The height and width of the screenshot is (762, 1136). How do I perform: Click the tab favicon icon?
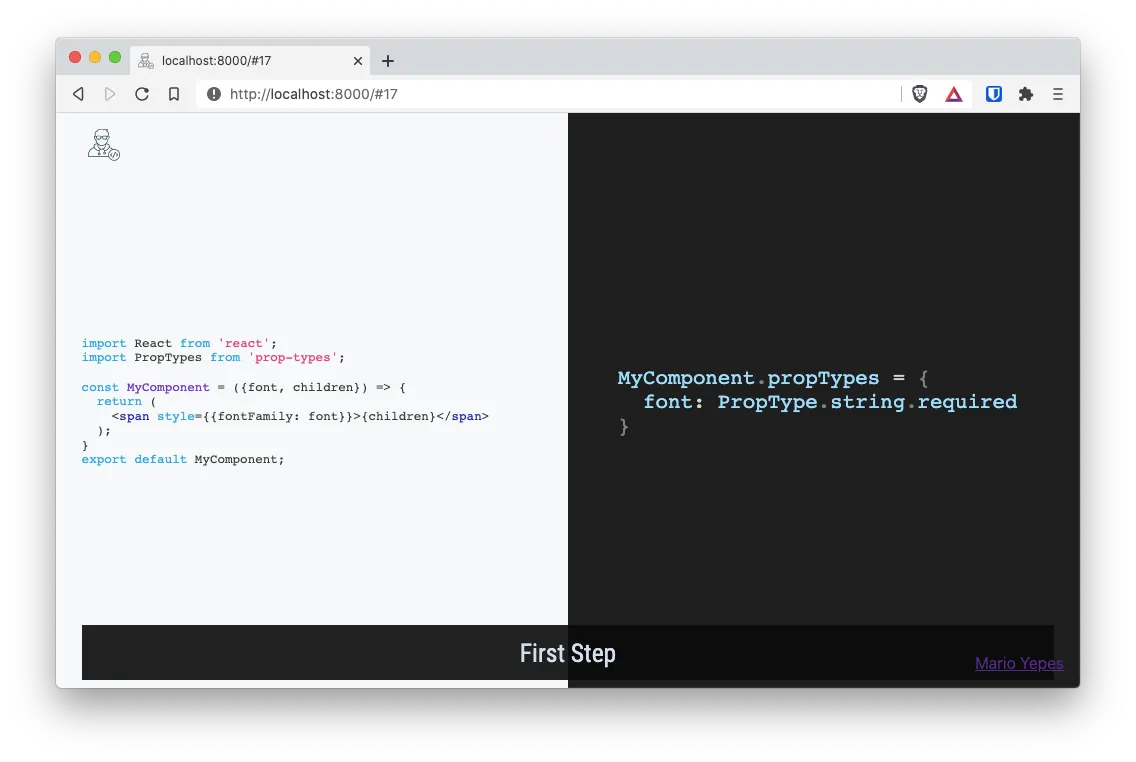146,61
